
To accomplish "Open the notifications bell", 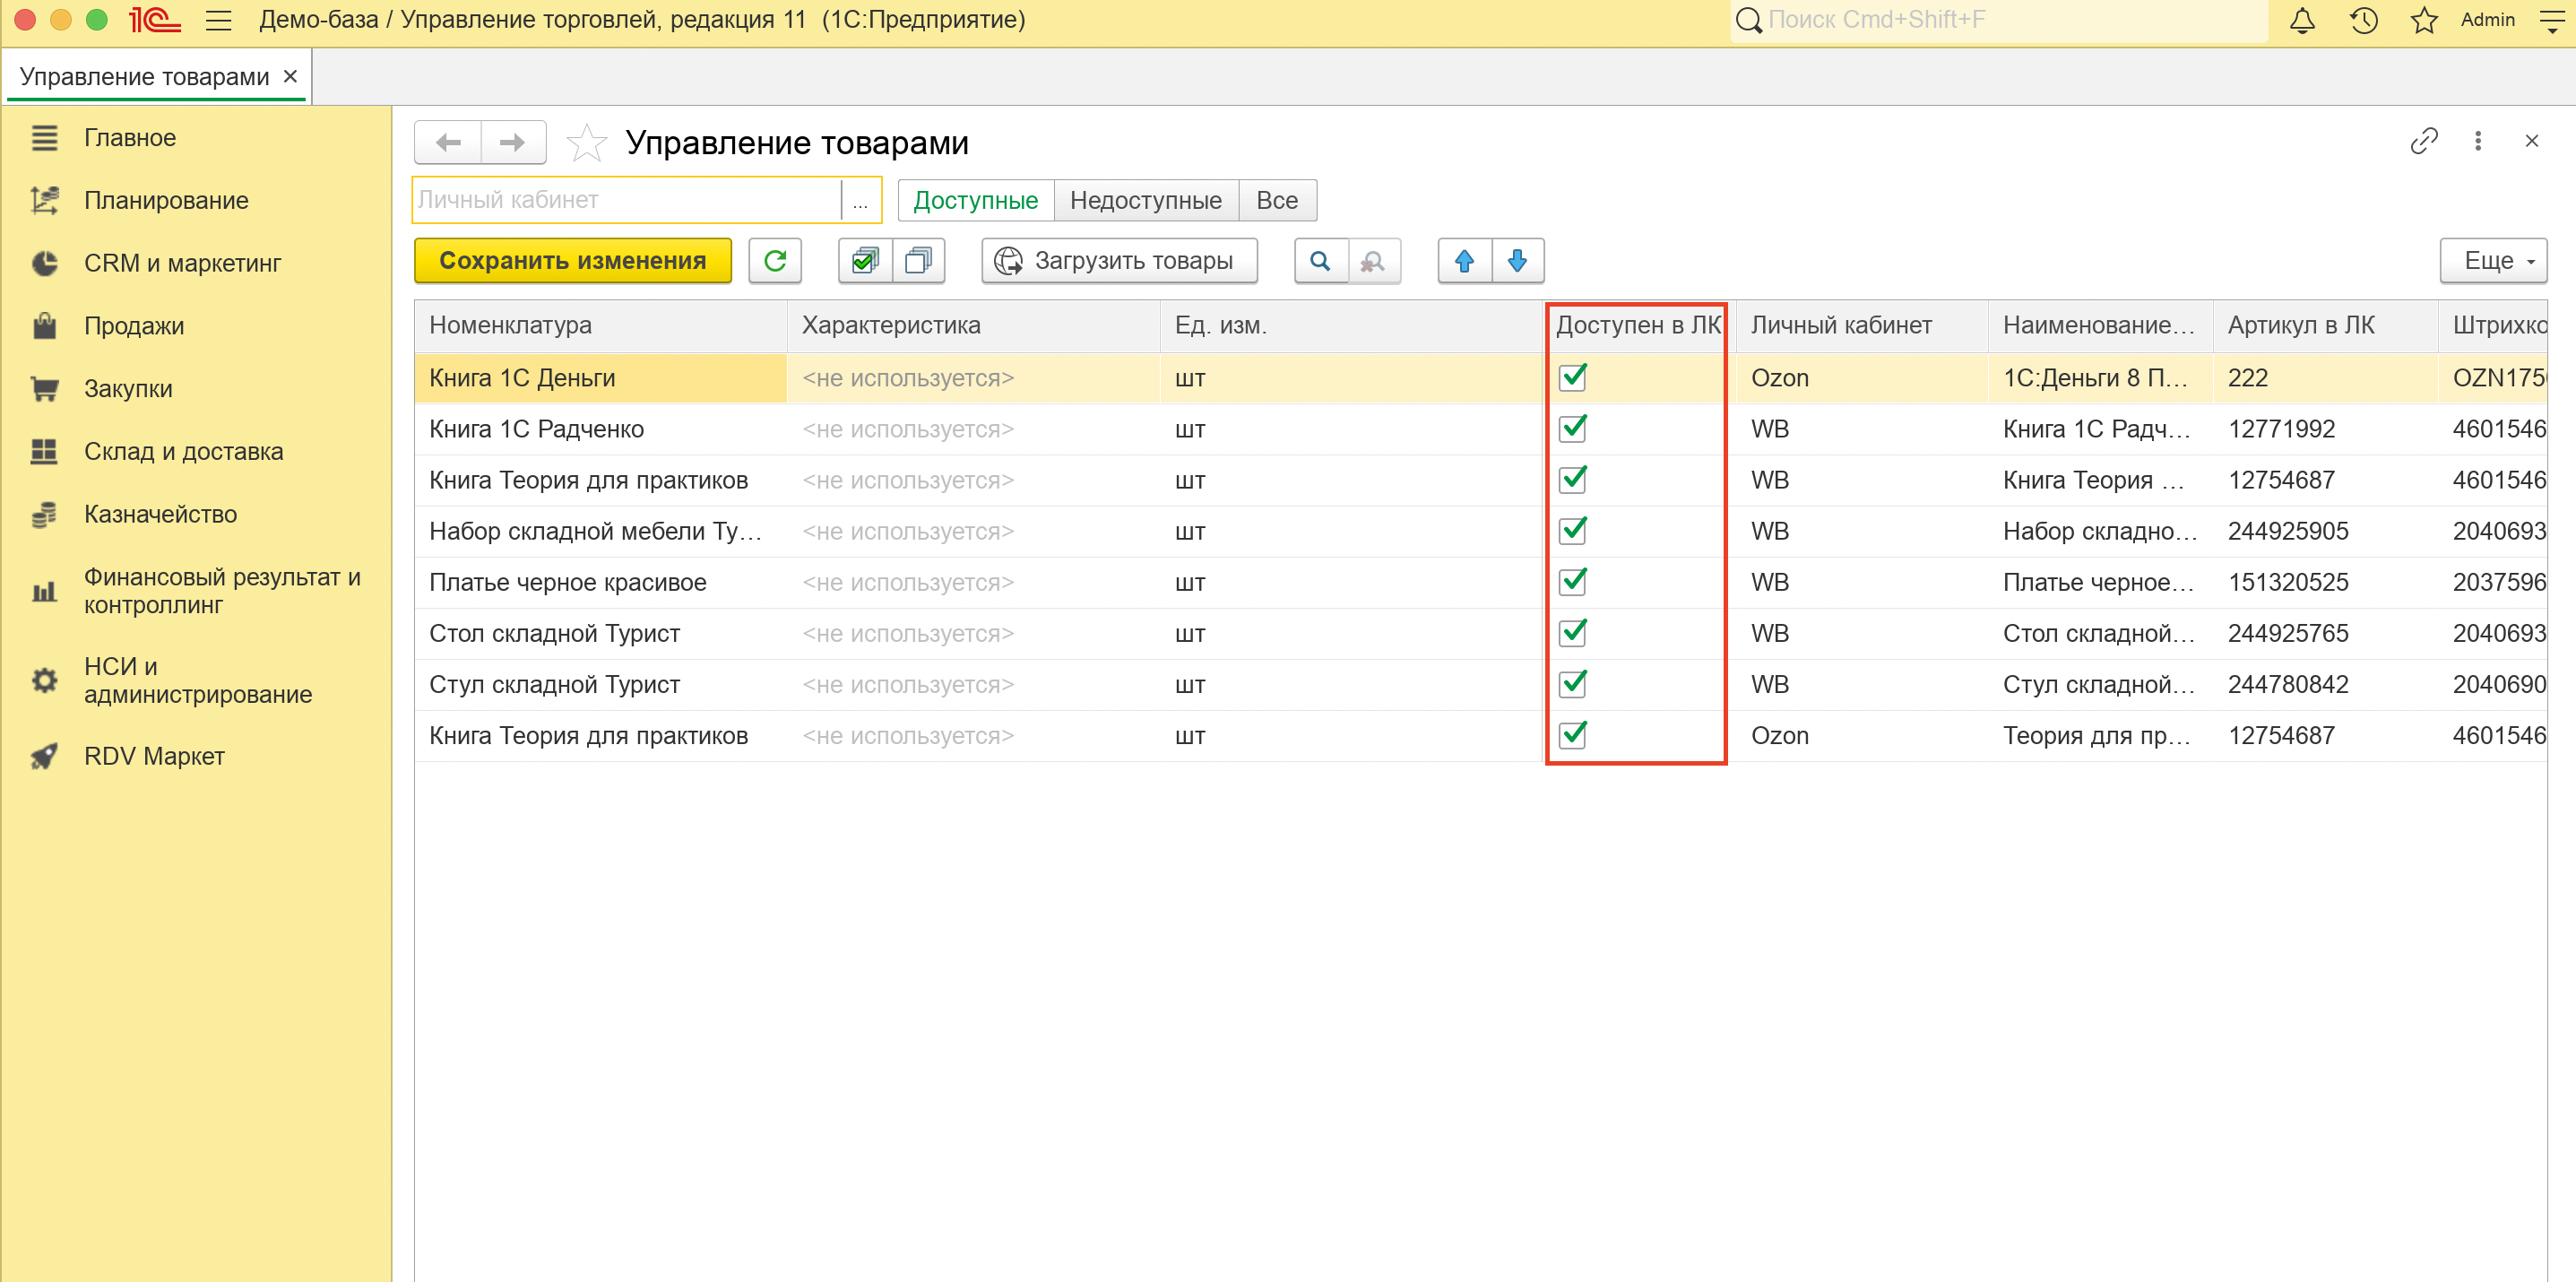I will coord(2302,20).
